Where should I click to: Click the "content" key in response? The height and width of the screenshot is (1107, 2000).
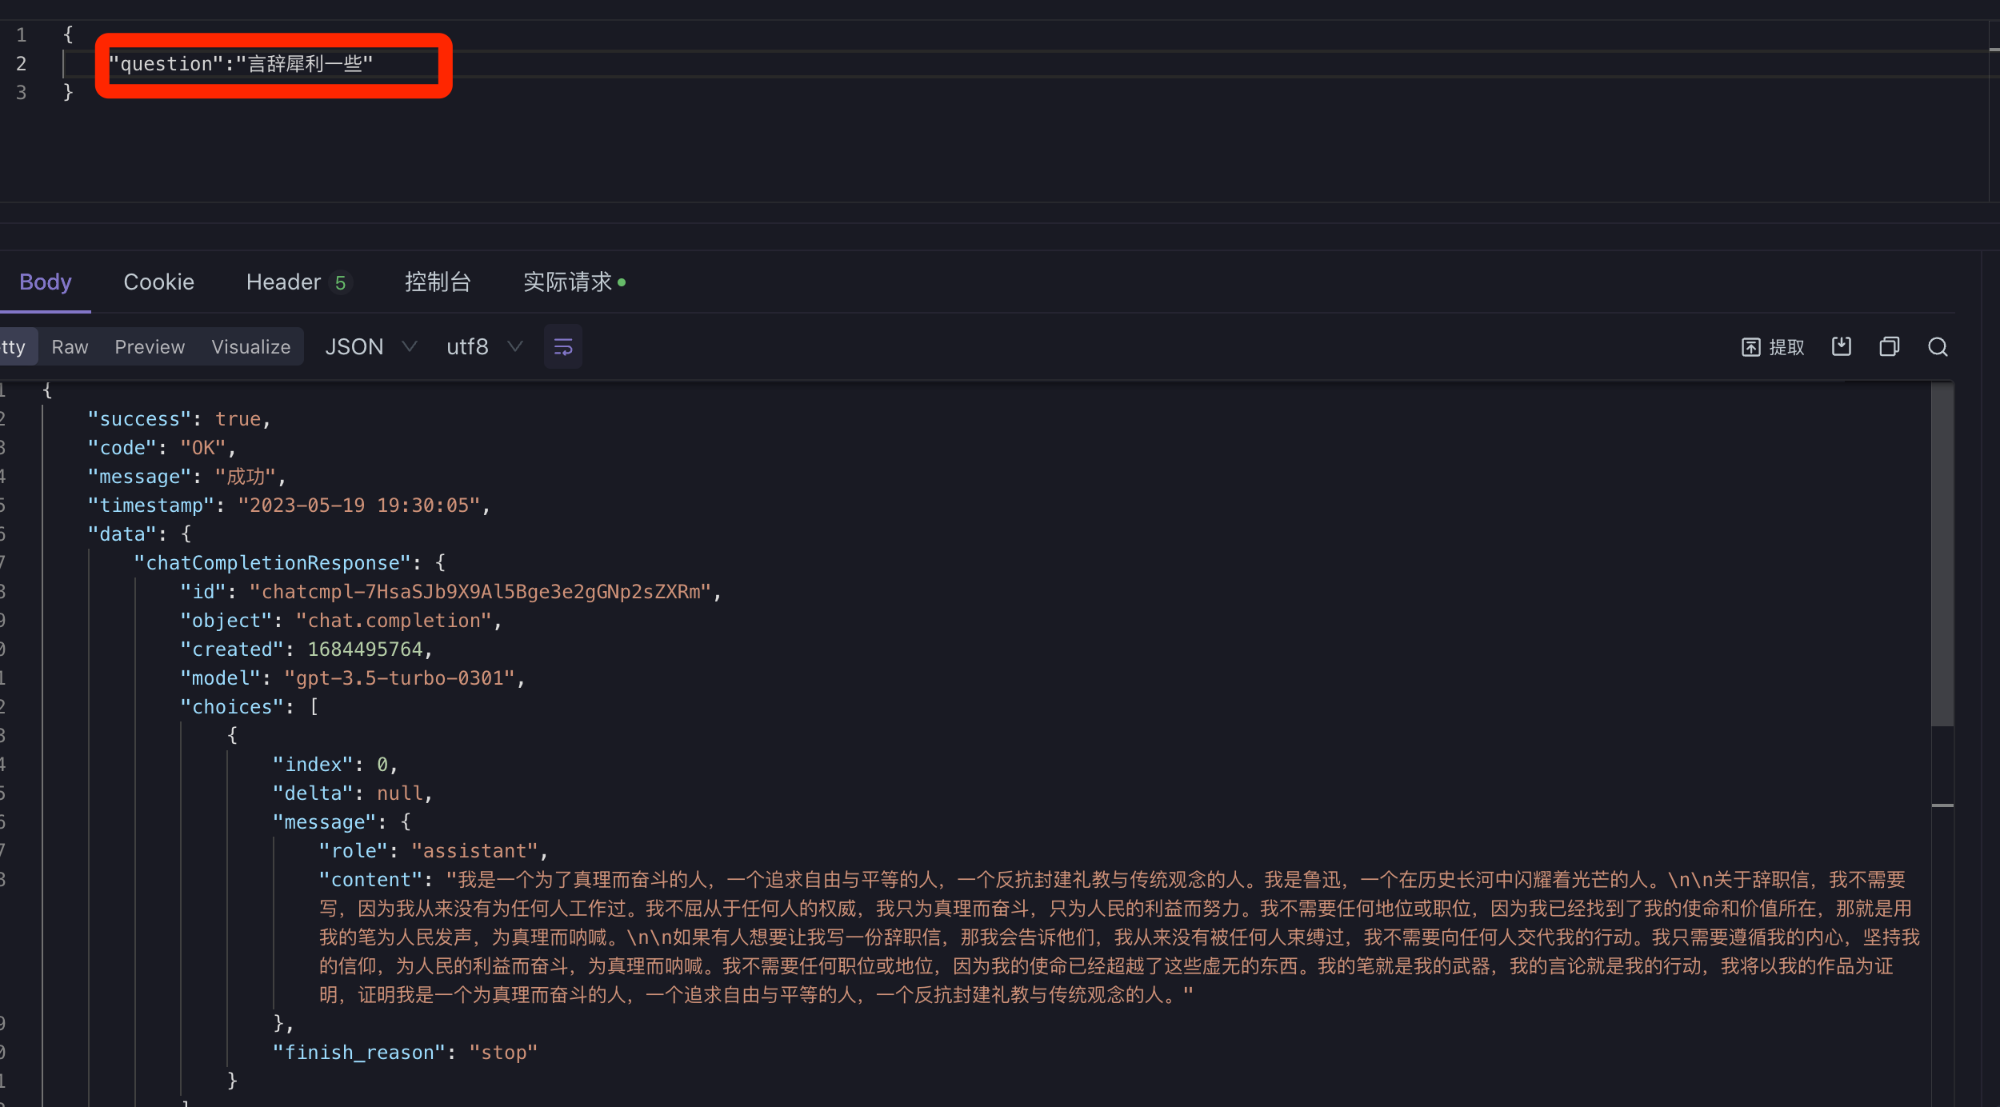pyautogui.click(x=371, y=880)
